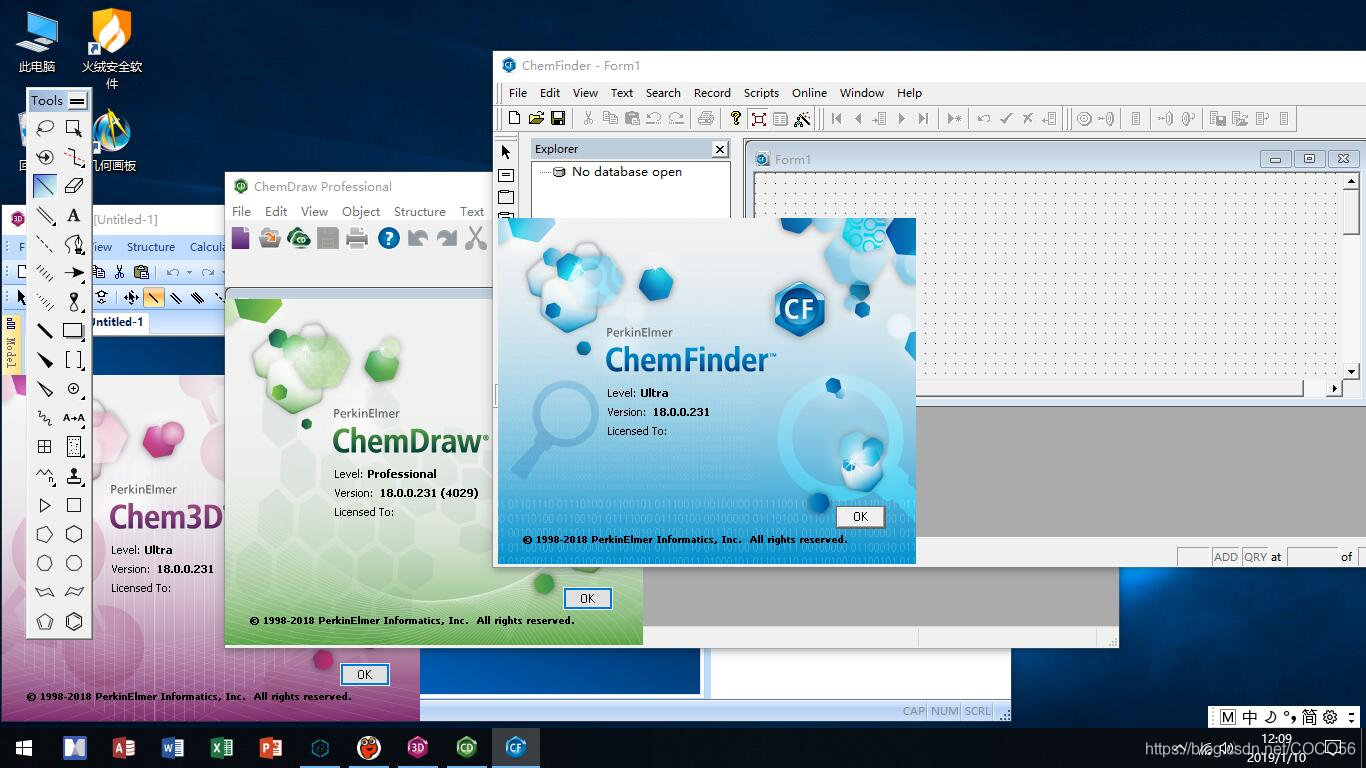The width and height of the screenshot is (1366, 768).
Task: Select the bold bond tool in Tools palette
Action: tap(45, 331)
